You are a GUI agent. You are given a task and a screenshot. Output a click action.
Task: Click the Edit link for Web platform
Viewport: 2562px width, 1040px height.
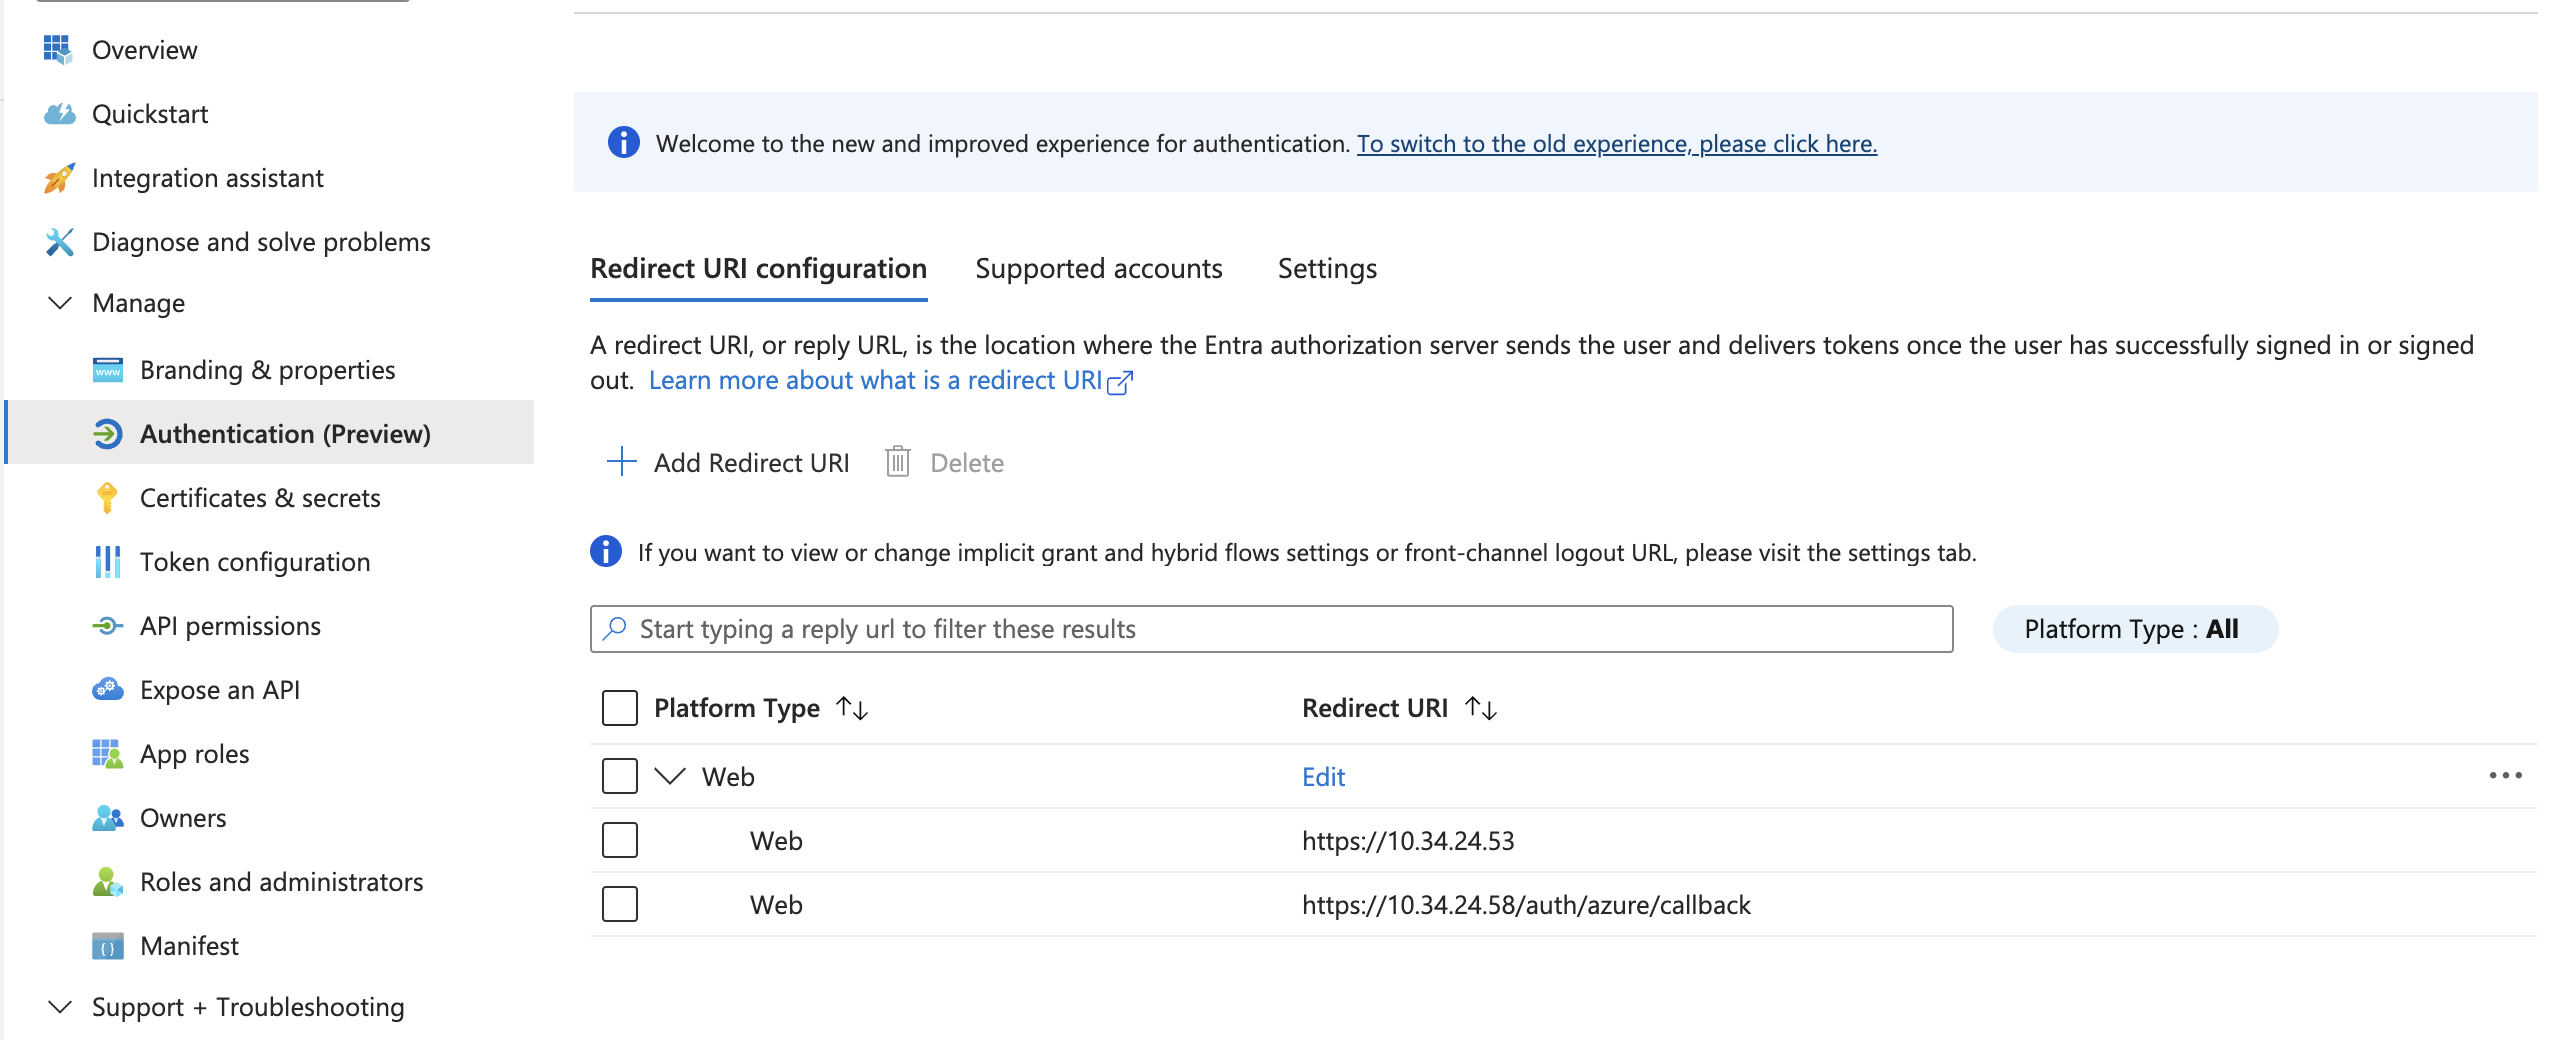pos(1323,777)
